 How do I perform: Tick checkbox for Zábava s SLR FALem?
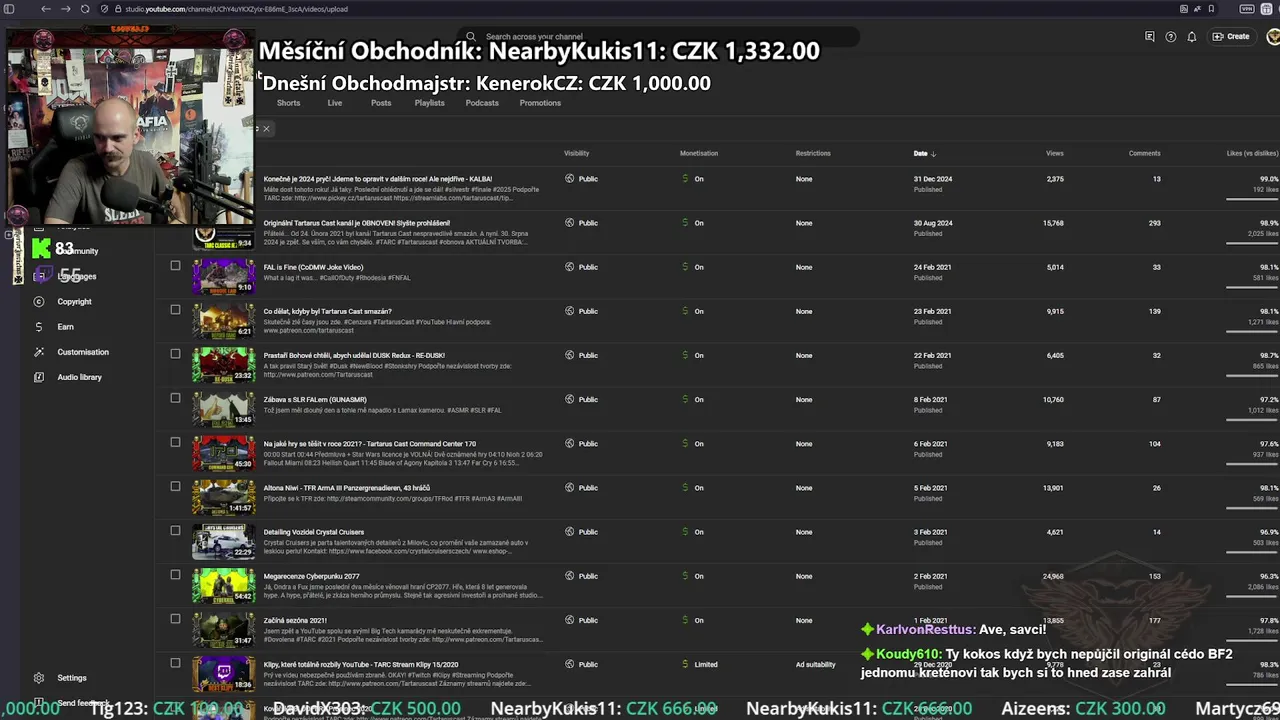click(x=175, y=397)
